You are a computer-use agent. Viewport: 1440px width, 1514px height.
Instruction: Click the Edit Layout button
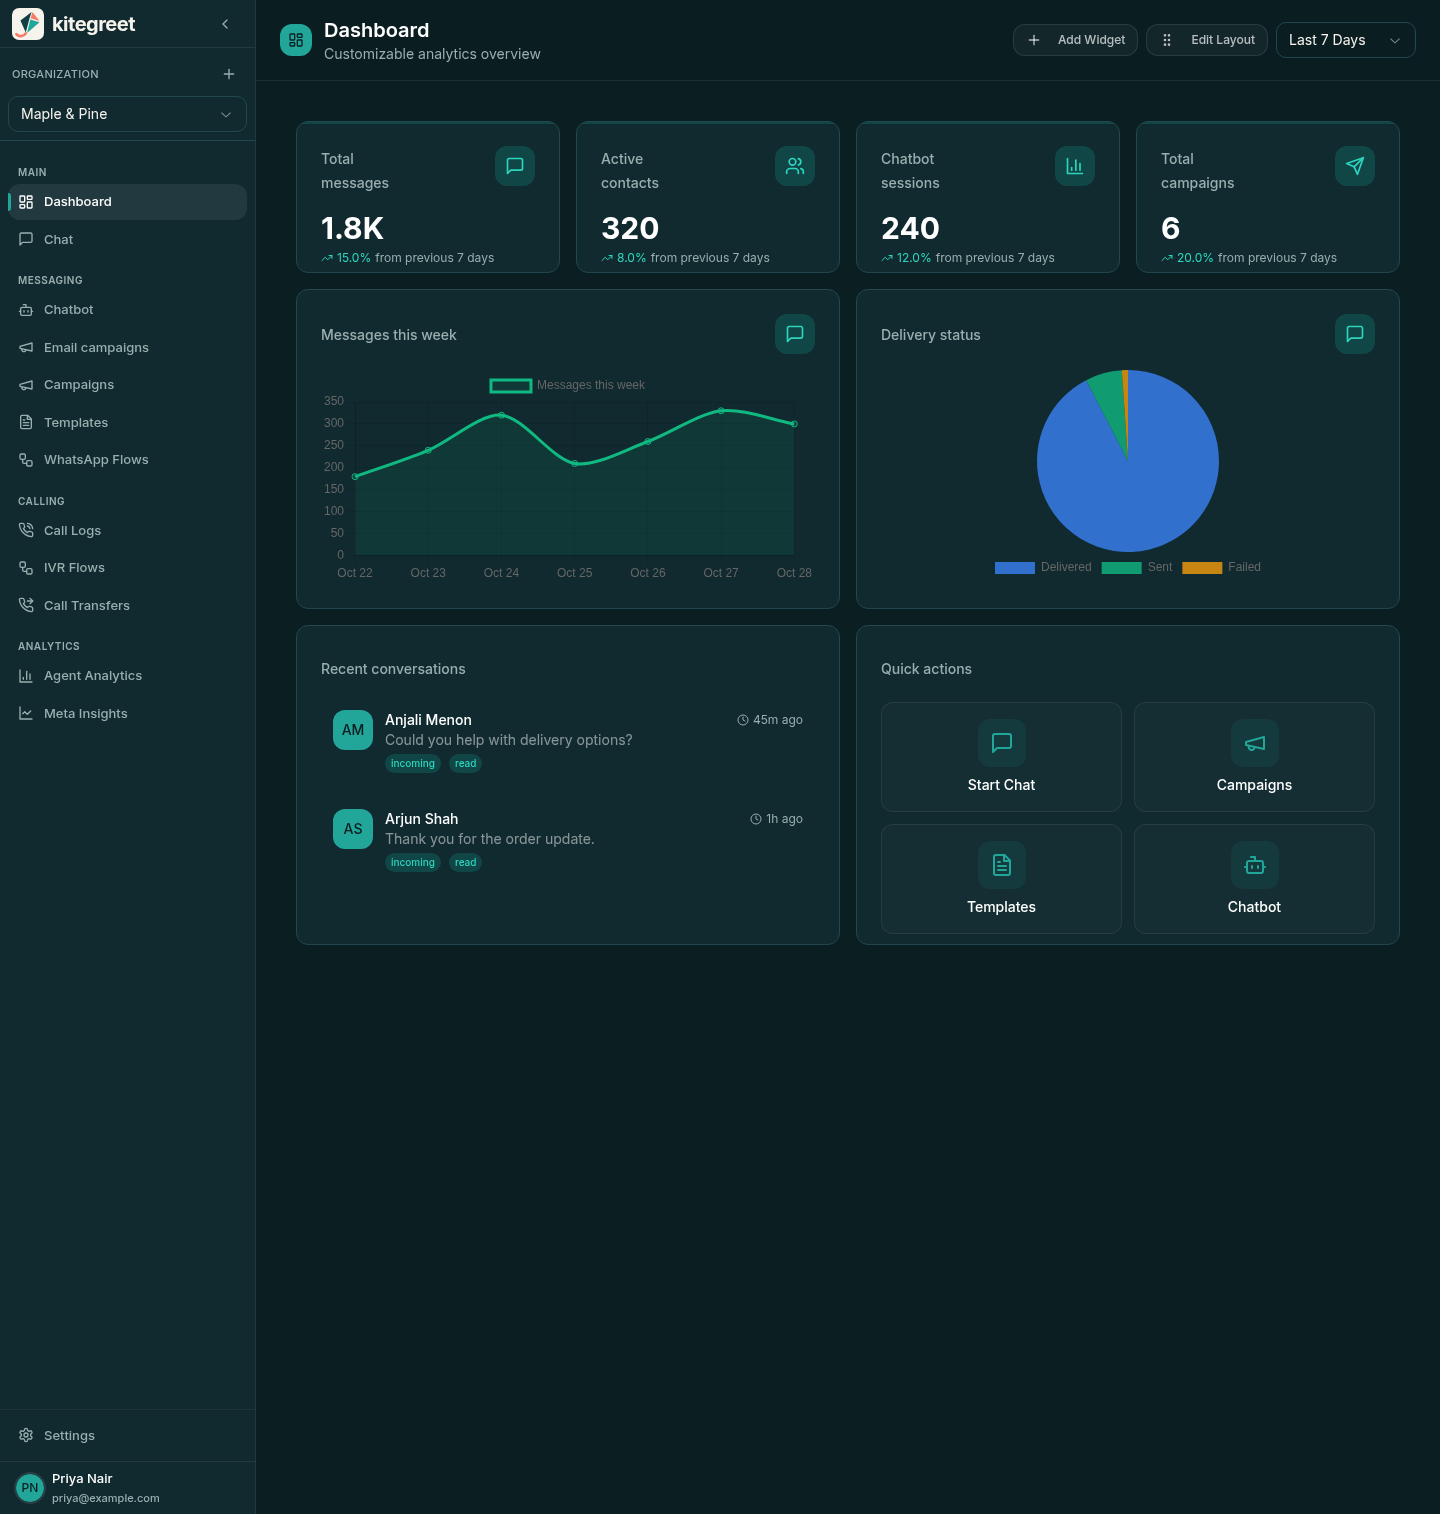(1207, 40)
